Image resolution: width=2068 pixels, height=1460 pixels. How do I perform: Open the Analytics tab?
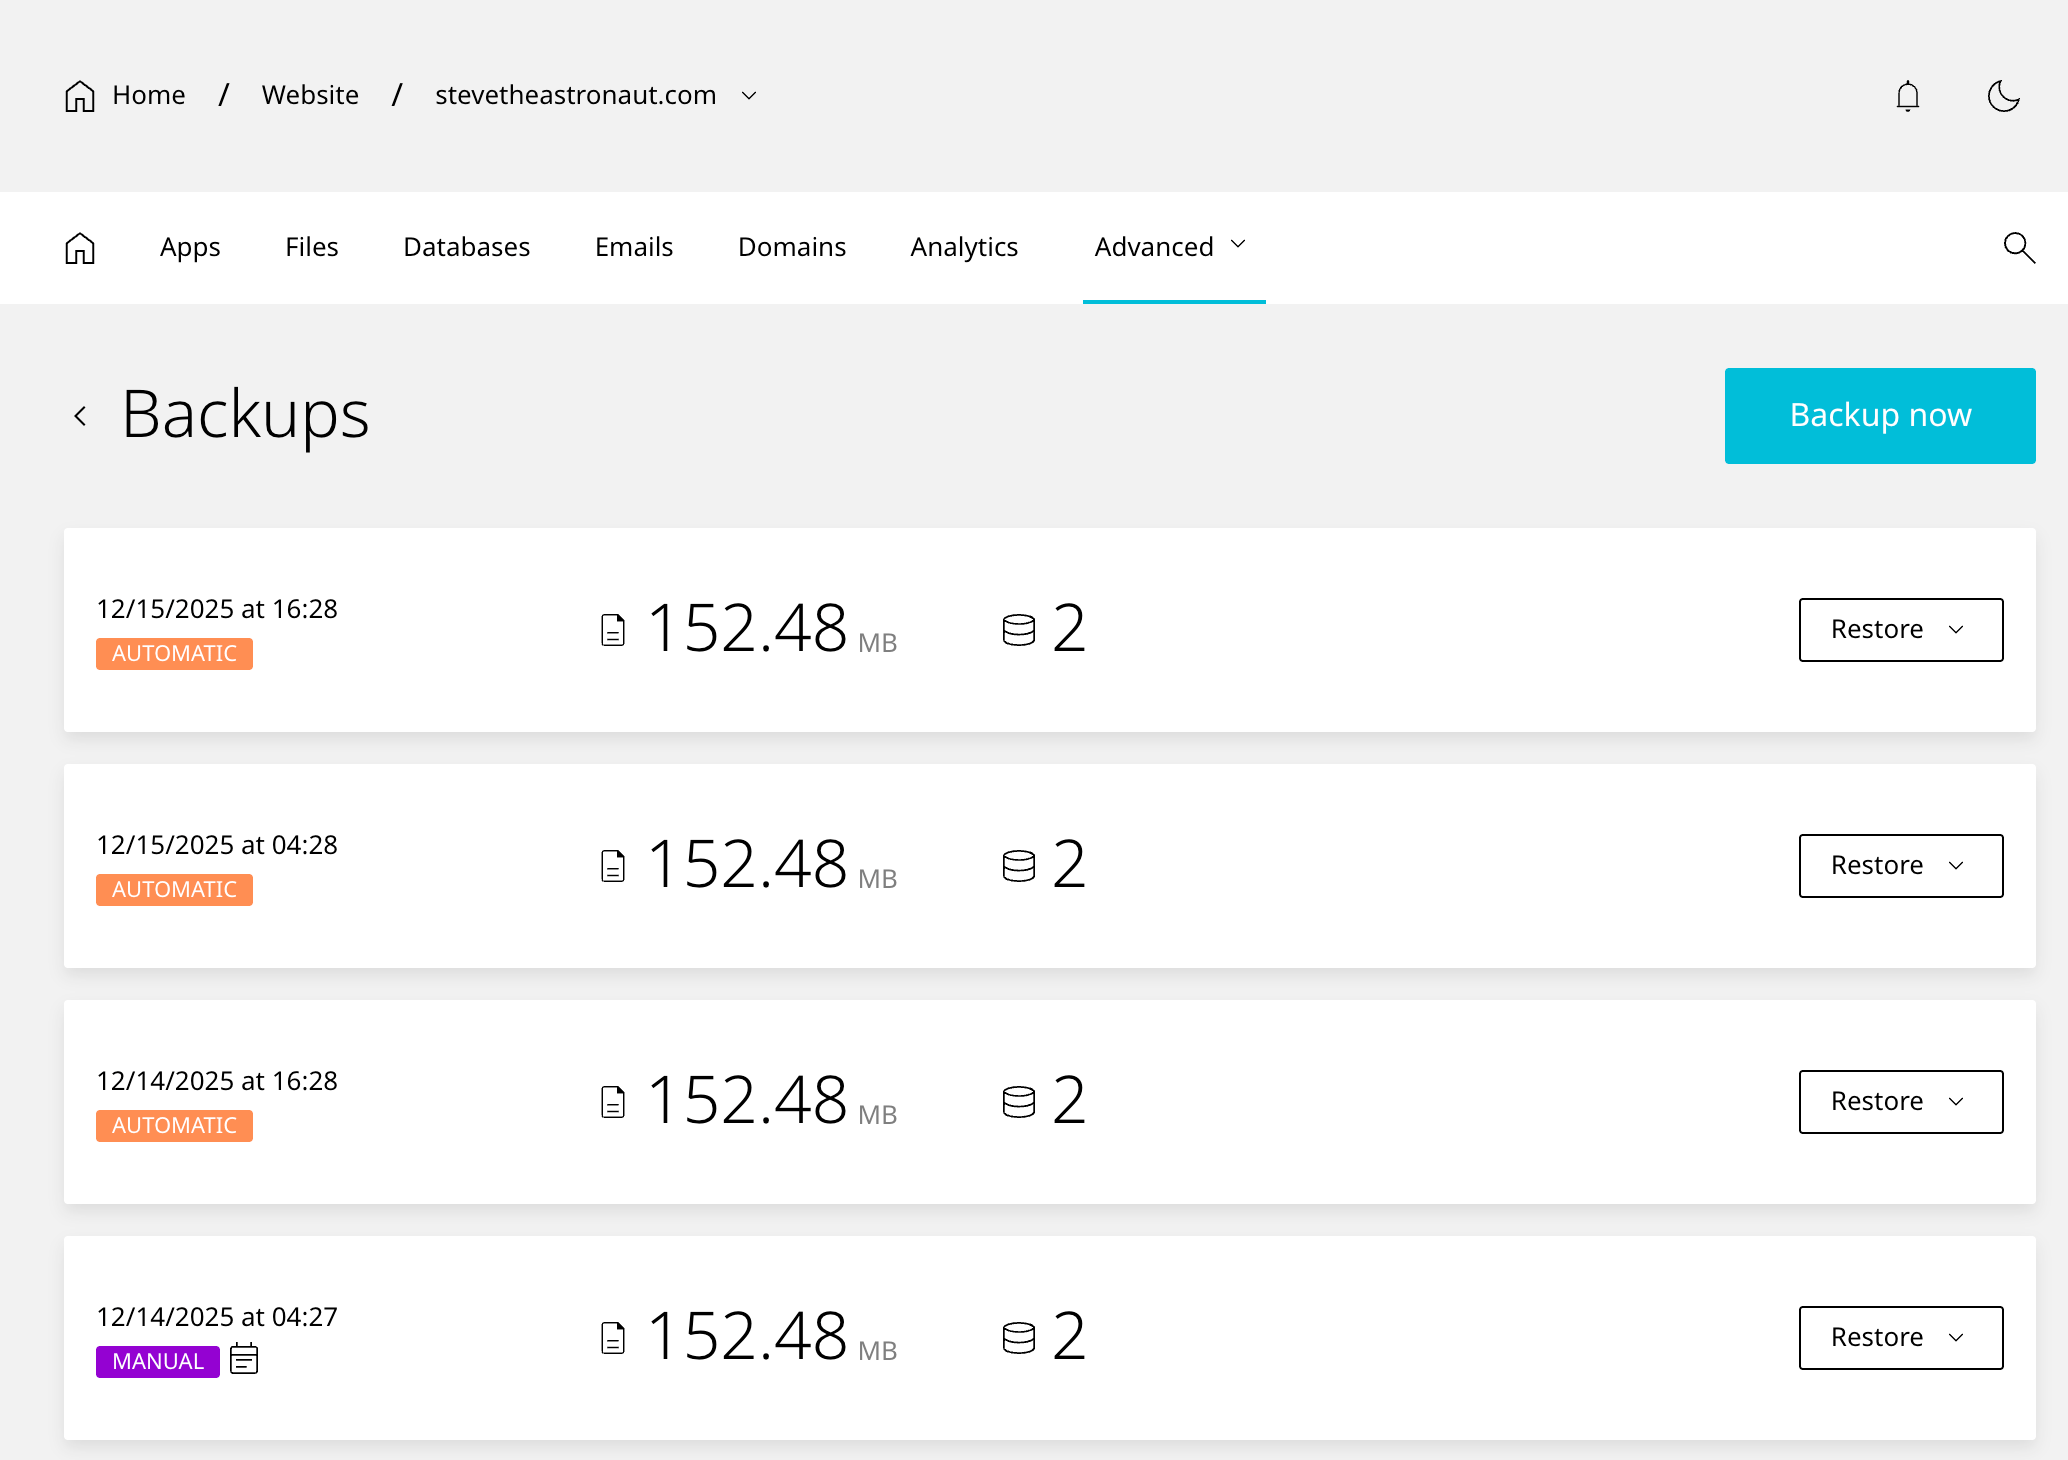click(x=964, y=247)
